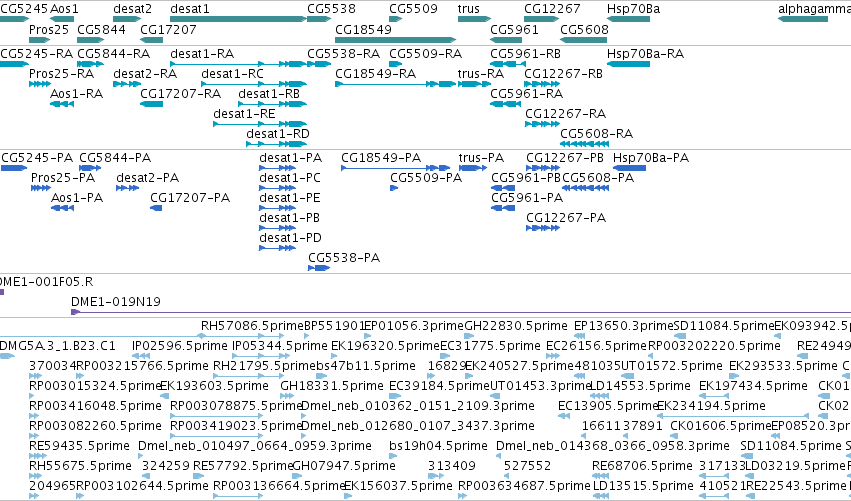
Task: Click the CG18549 gene feature
Action: [395, 40]
